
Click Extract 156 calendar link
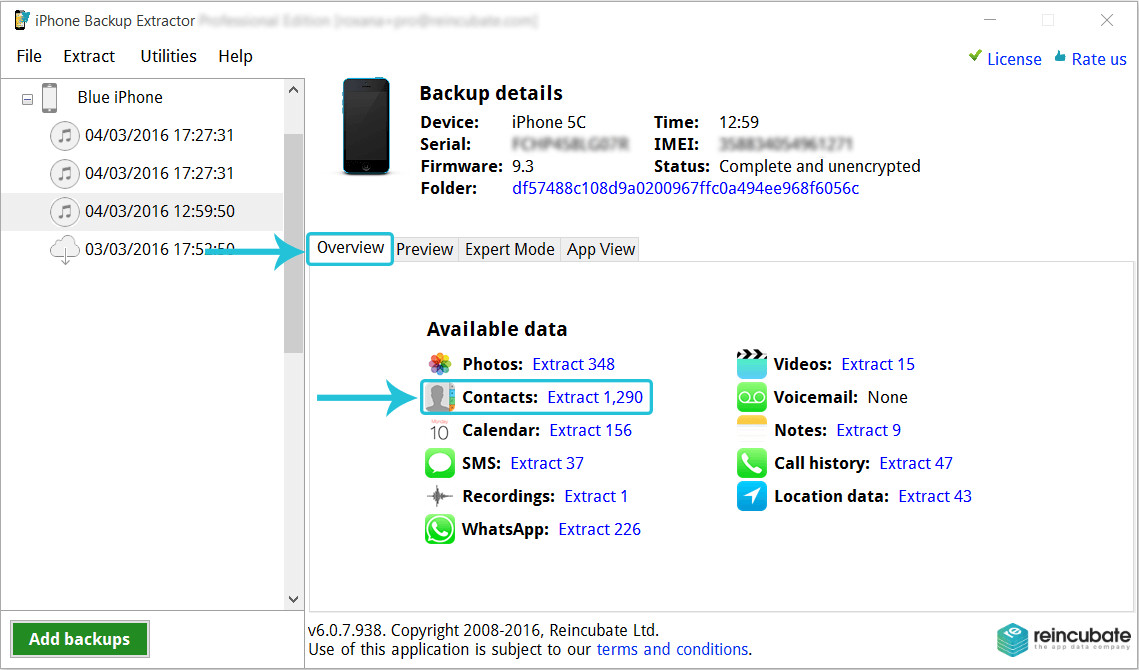pos(591,430)
